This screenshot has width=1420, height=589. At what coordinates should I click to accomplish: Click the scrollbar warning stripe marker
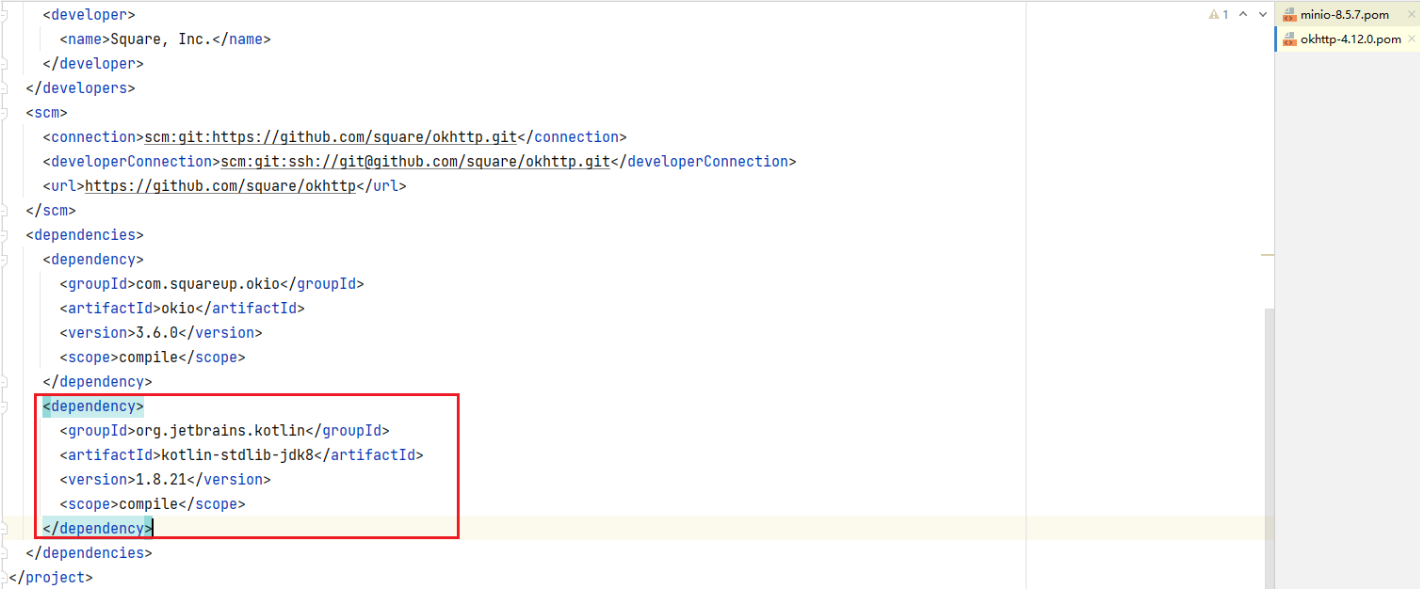click(1268, 255)
